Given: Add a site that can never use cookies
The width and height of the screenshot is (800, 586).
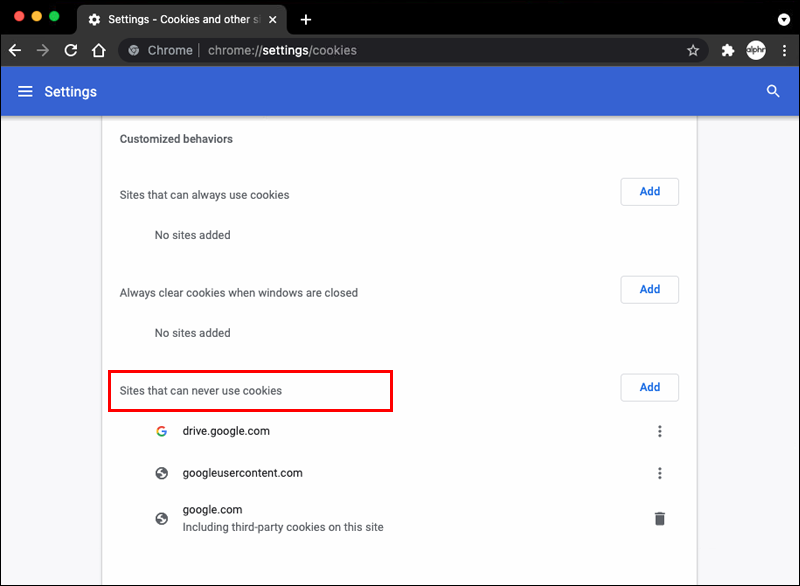Looking at the screenshot, I should tap(649, 387).
